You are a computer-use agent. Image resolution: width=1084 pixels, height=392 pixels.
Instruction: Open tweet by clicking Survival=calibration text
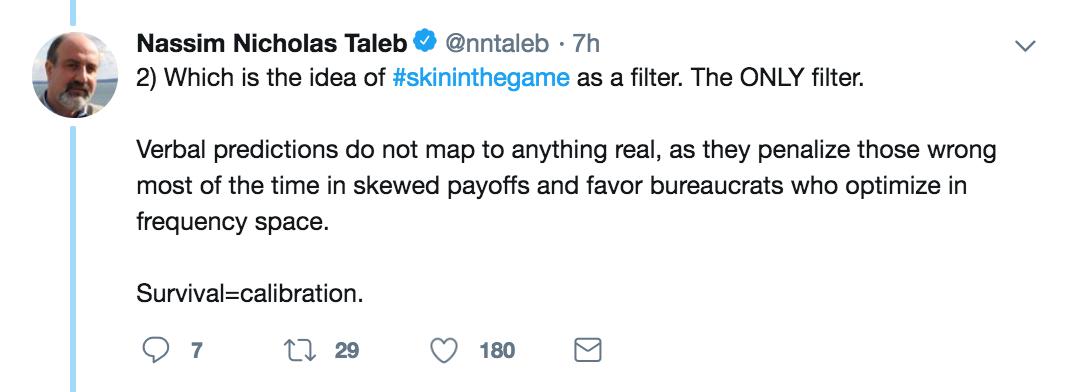tap(250, 294)
